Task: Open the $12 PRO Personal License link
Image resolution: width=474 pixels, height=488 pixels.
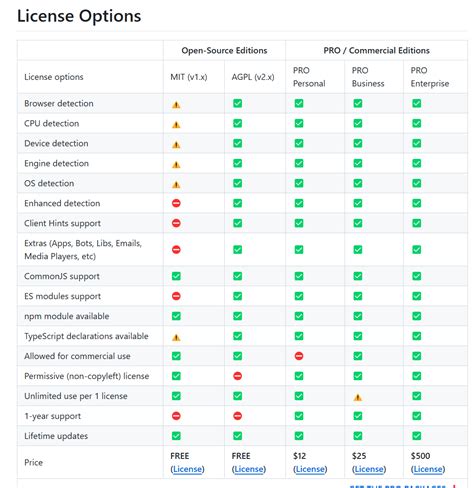Action: [x=310, y=469]
